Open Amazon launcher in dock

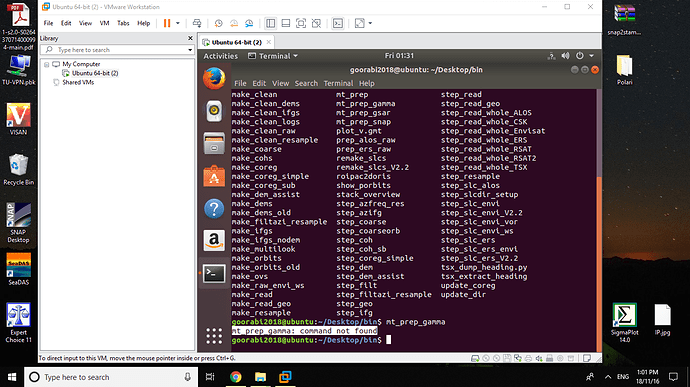[214, 240]
